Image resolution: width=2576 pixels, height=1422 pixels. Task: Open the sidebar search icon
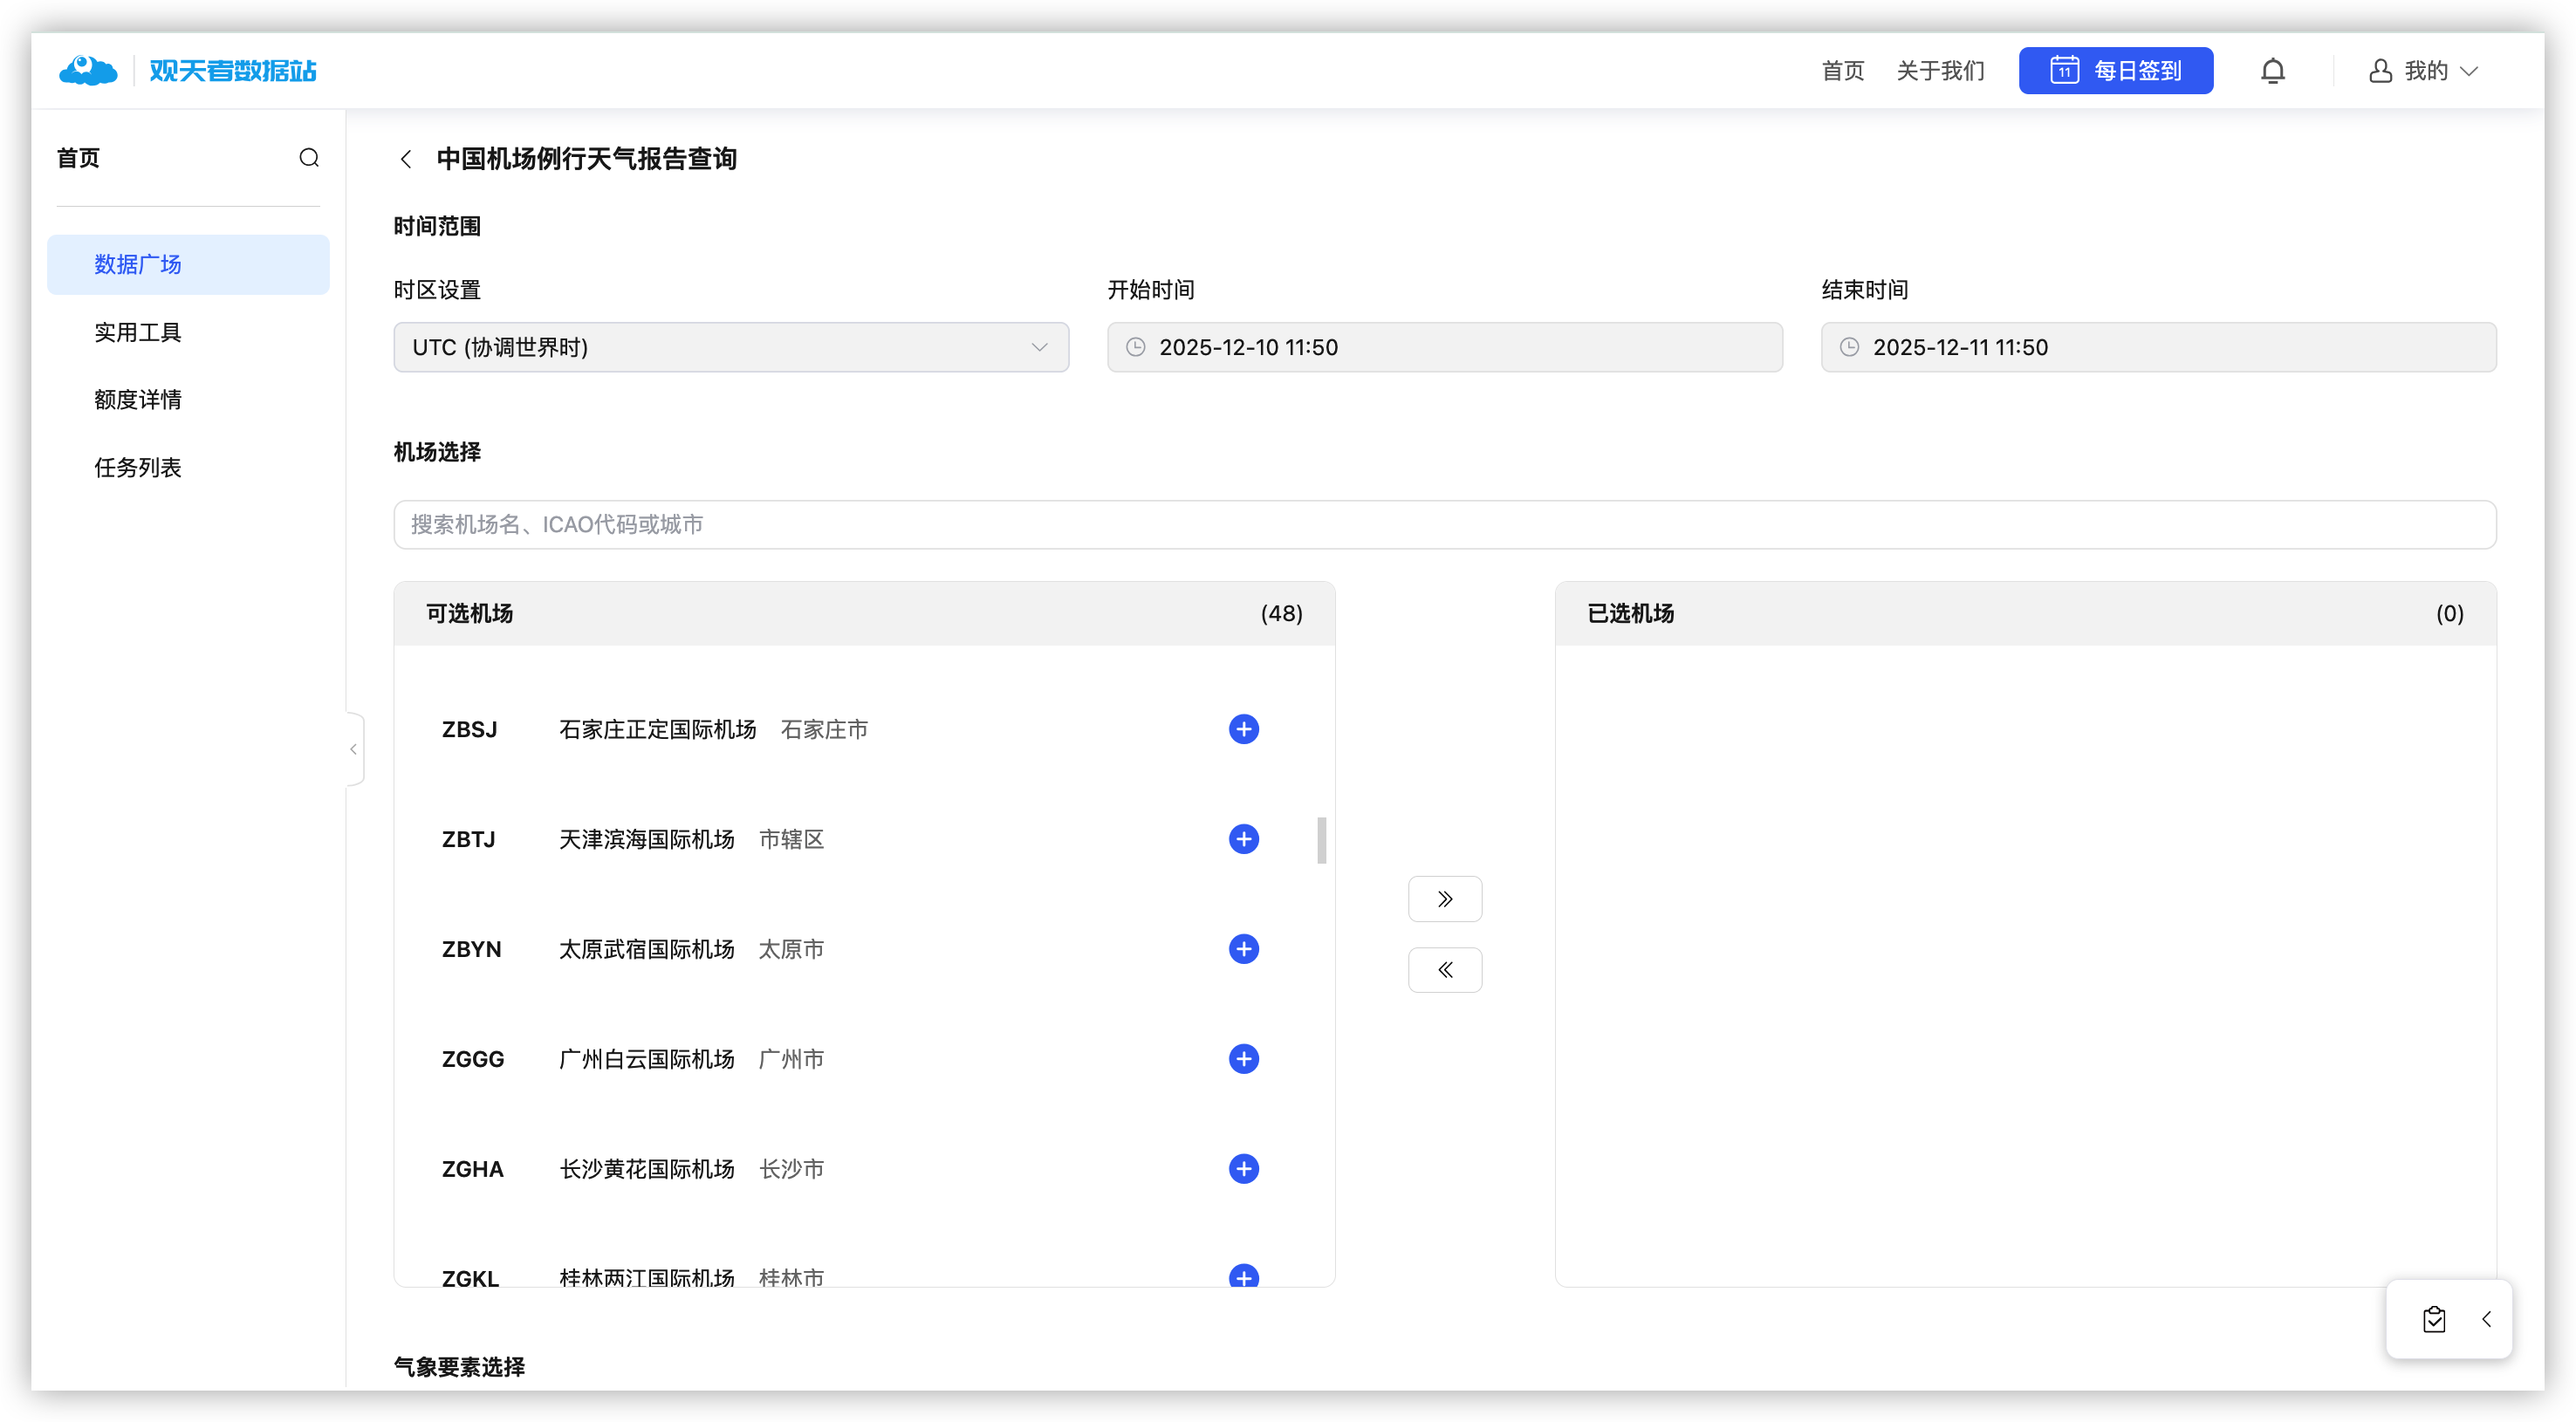tap(309, 157)
